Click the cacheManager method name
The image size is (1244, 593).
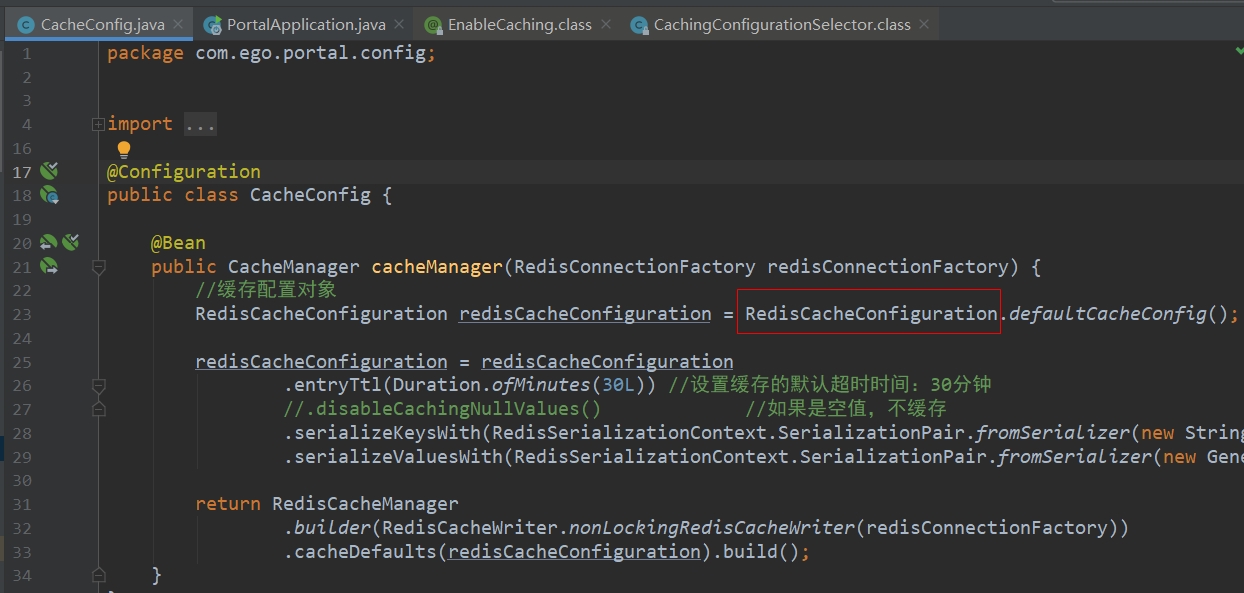437,267
